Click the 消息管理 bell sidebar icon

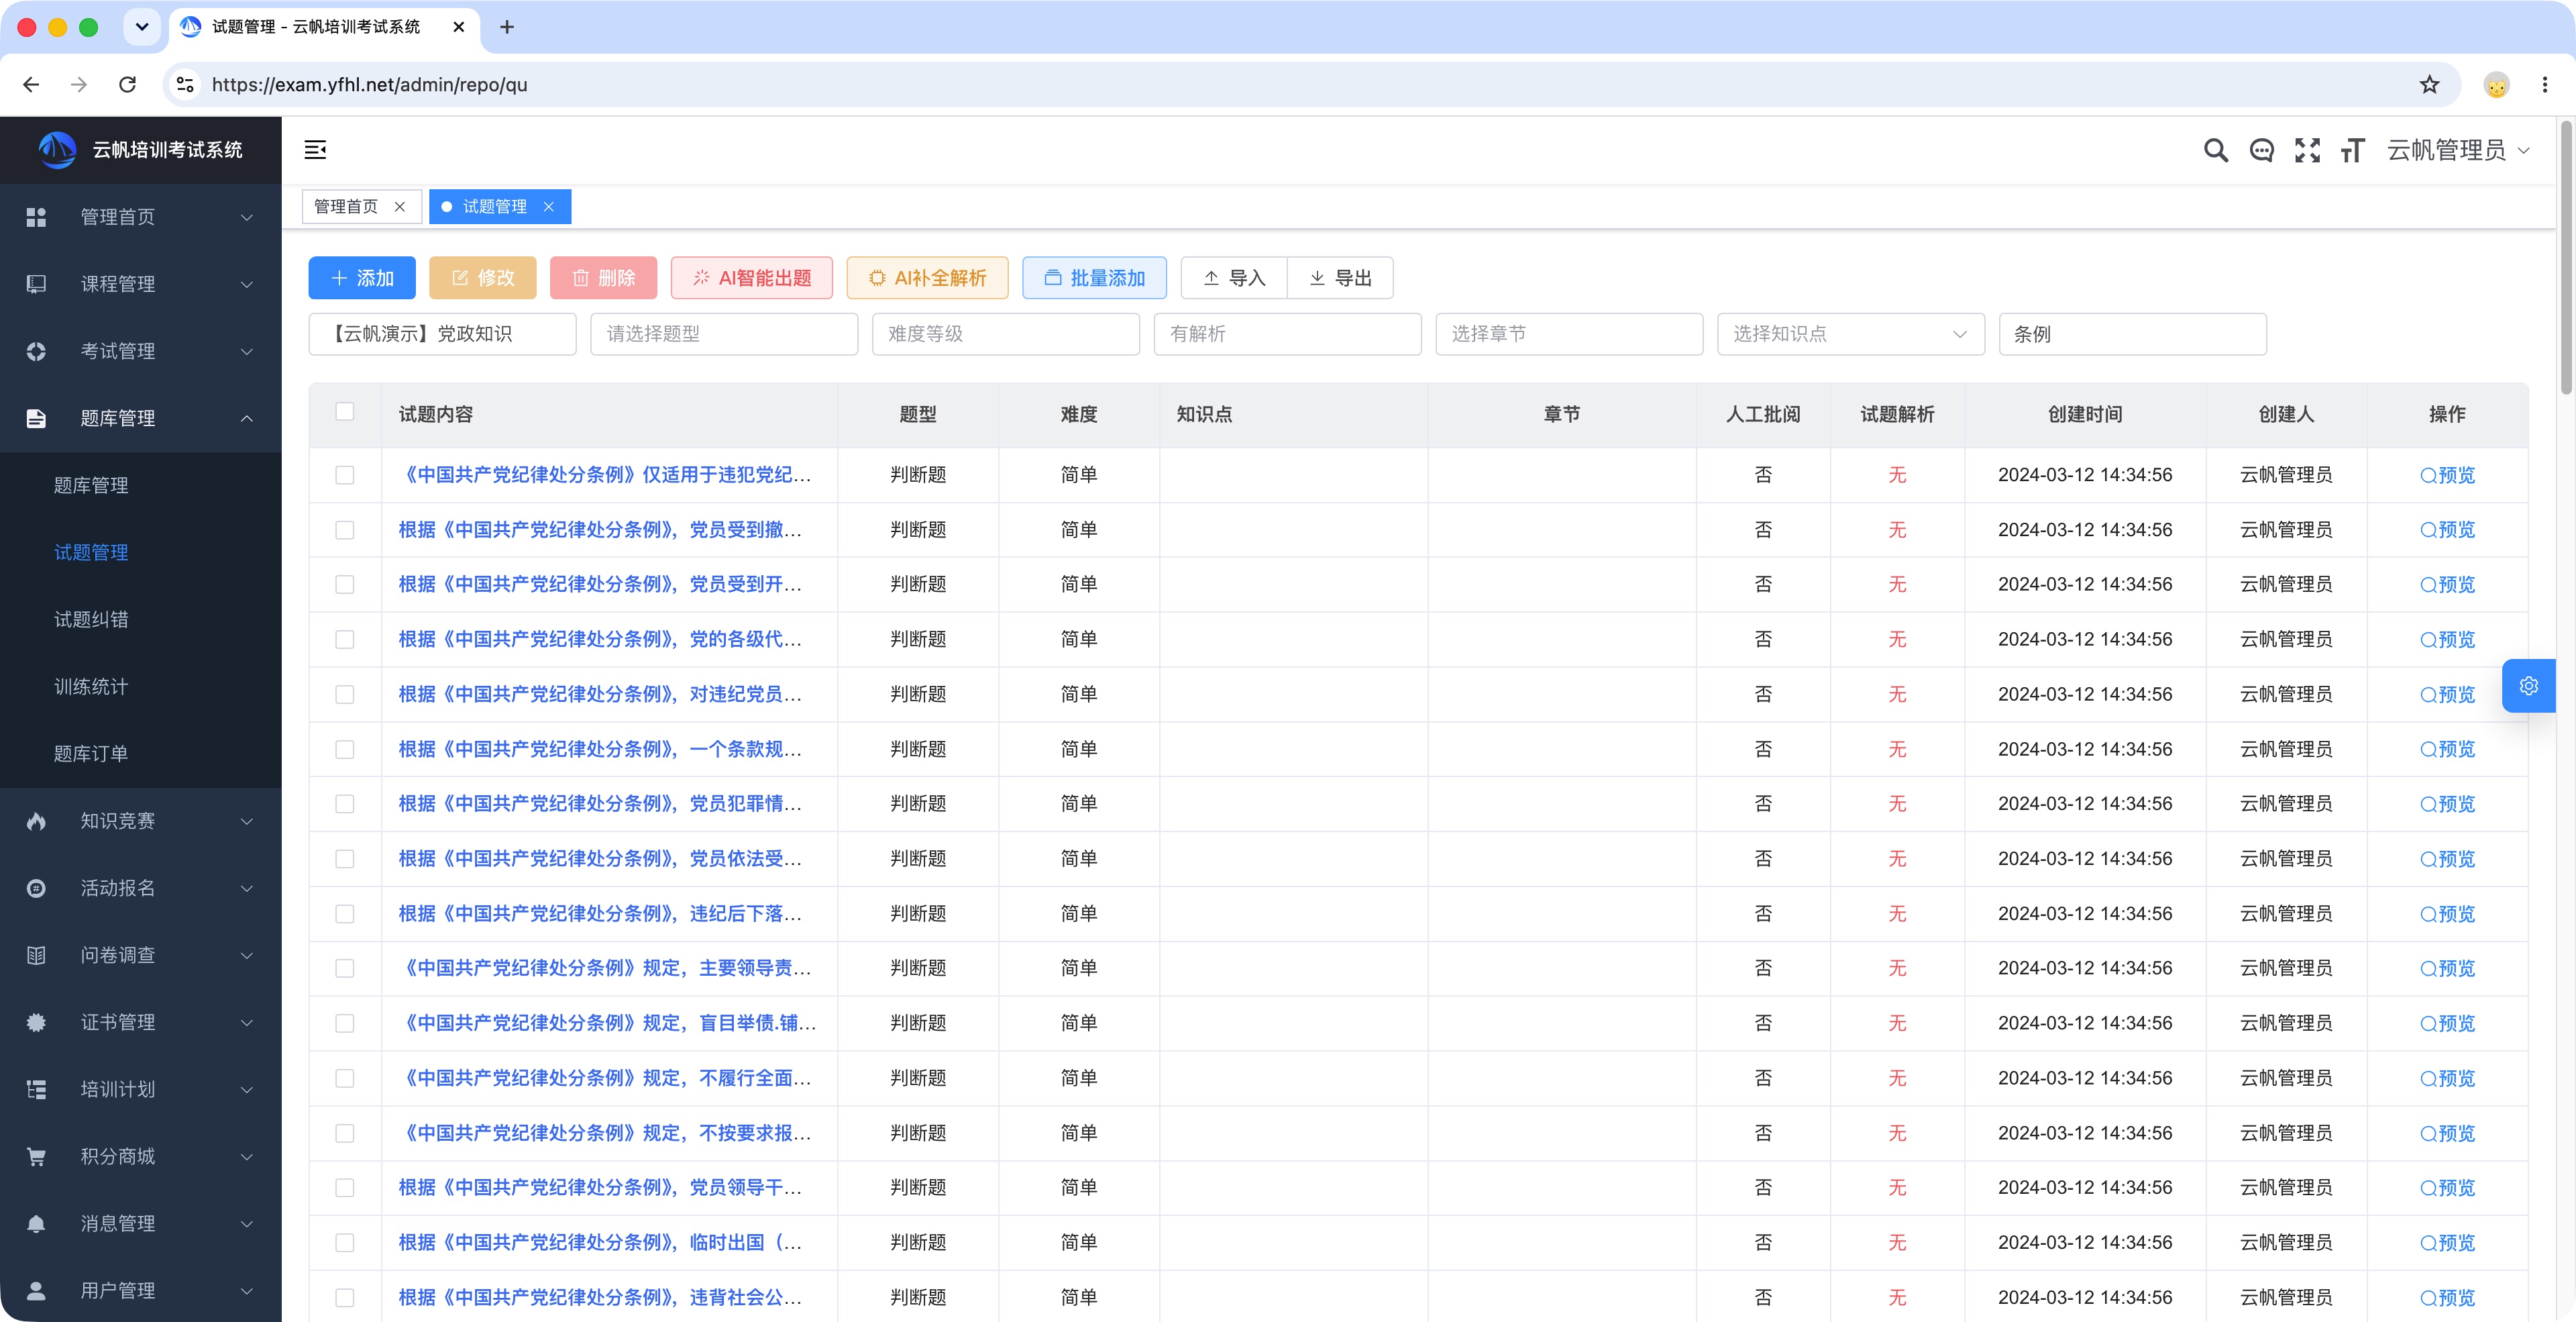click(36, 1223)
